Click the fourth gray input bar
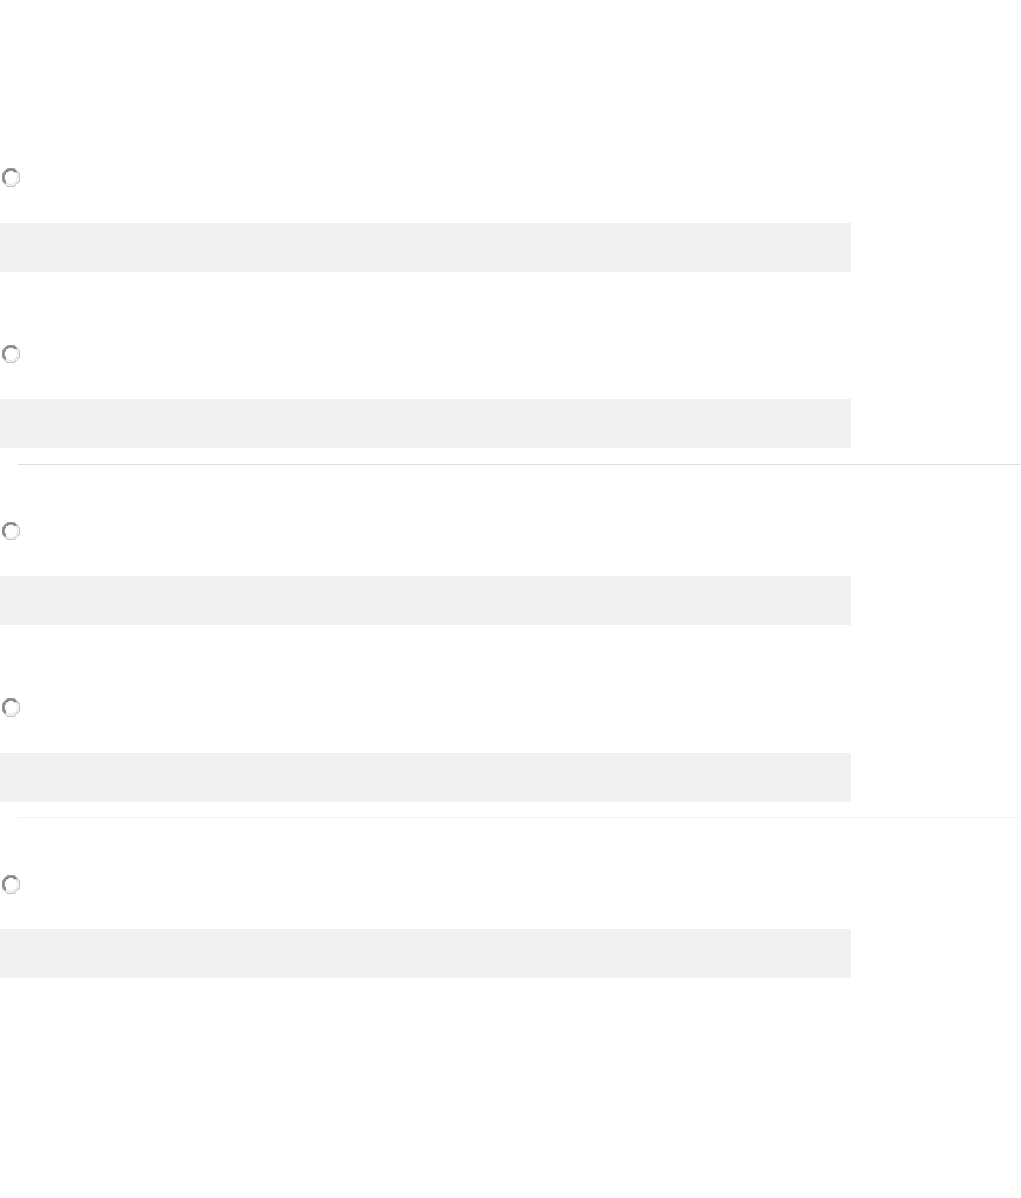This screenshot has height=1198, width=1021. pyautogui.click(x=425, y=777)
